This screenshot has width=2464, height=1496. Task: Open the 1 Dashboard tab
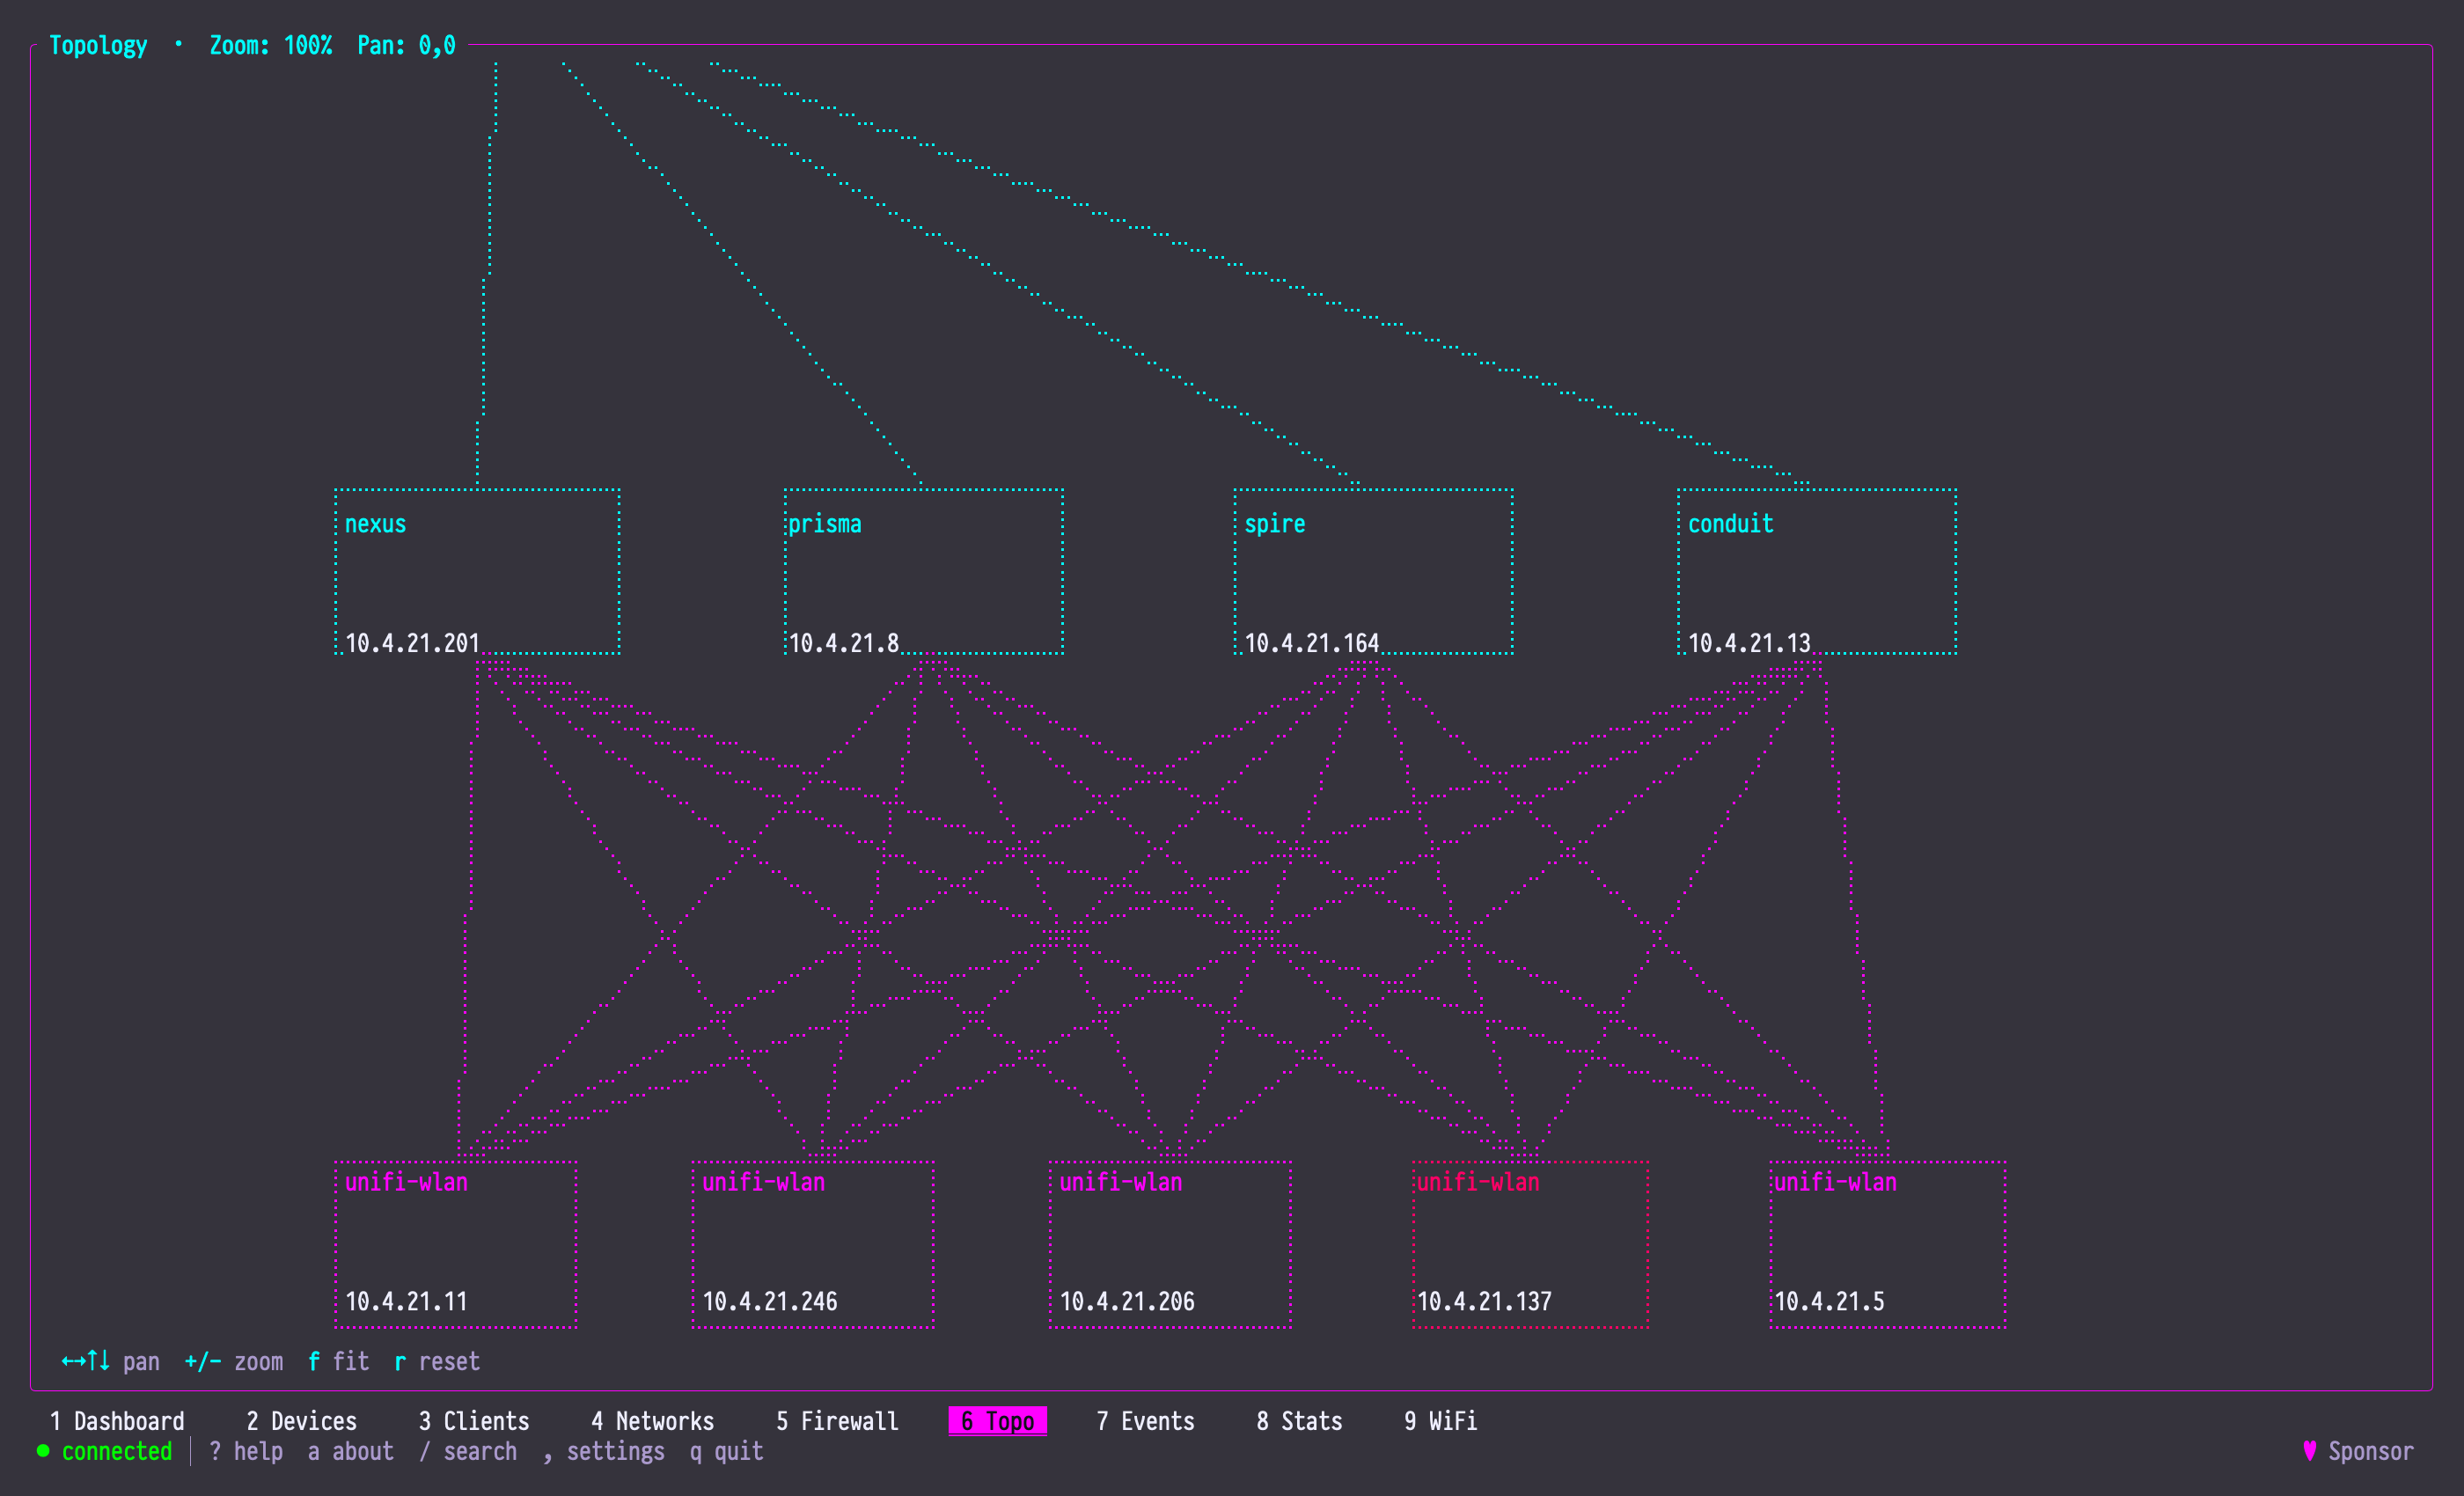117,1421
